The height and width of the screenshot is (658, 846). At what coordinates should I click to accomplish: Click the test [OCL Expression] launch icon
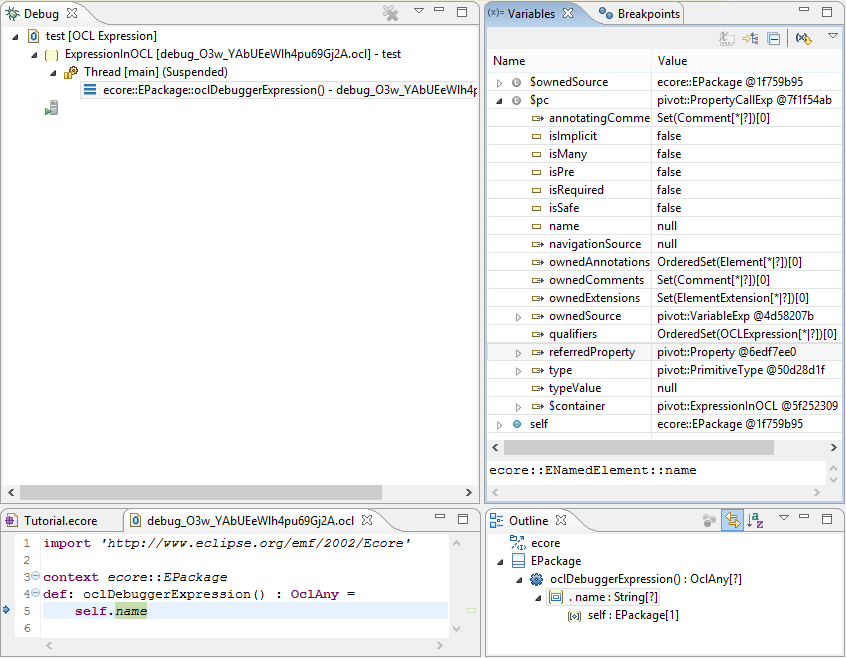click(33, 36)
